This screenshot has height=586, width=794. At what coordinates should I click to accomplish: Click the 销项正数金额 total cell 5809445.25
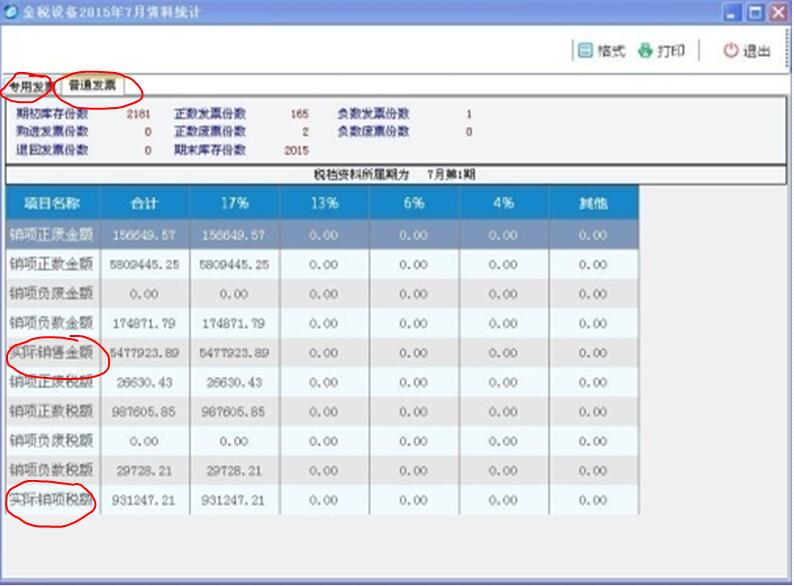(x=145, y=265)
